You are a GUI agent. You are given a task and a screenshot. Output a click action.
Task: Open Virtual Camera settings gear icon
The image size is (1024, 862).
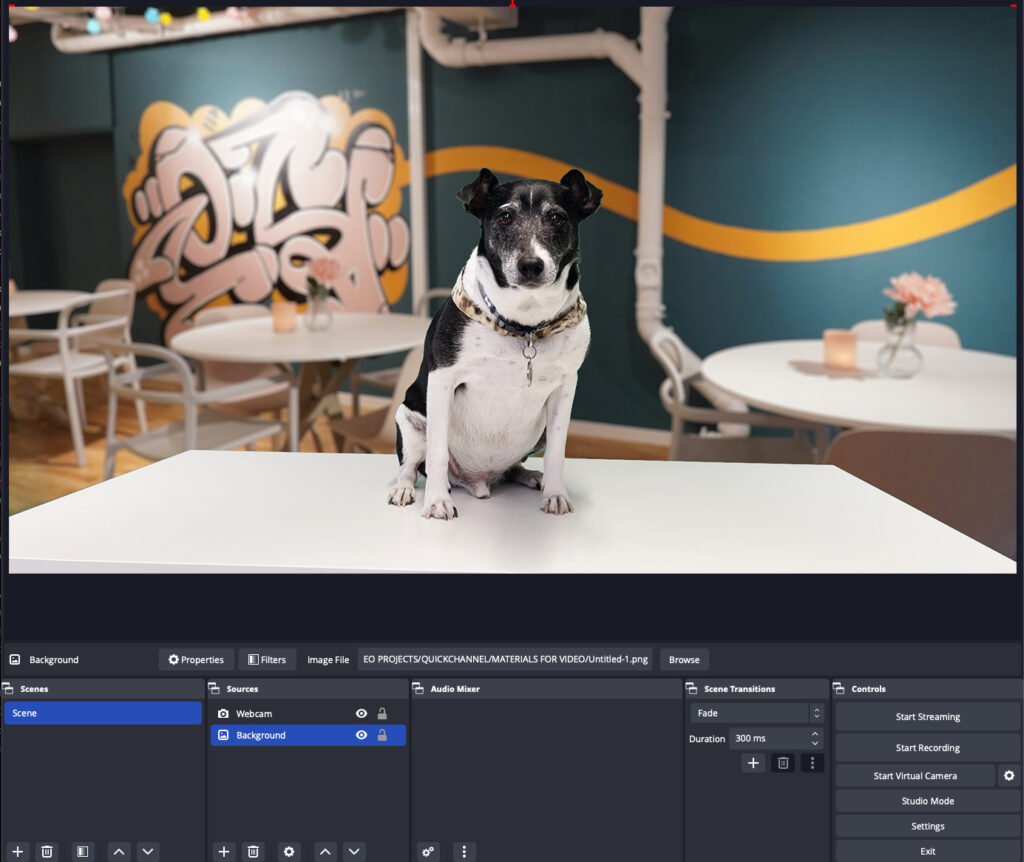(1009, 775)
